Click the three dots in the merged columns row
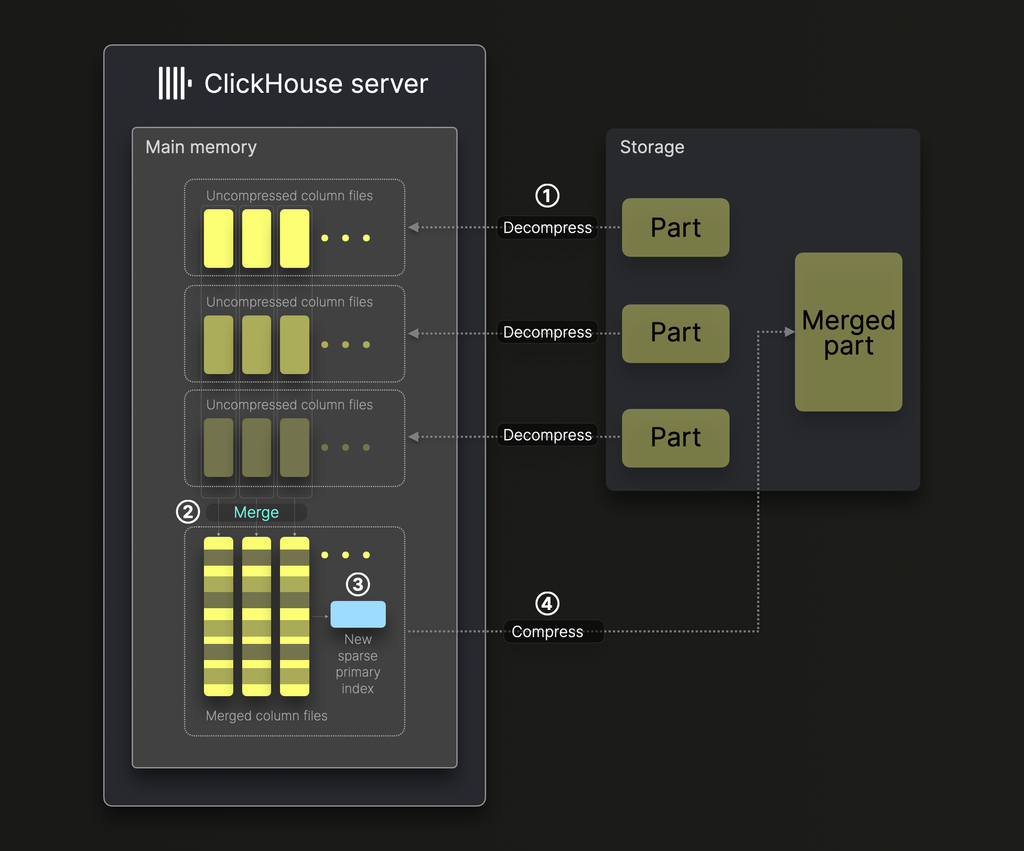Image resolution: width=1024 pixels, height=851 pixels. pos(345,555)
